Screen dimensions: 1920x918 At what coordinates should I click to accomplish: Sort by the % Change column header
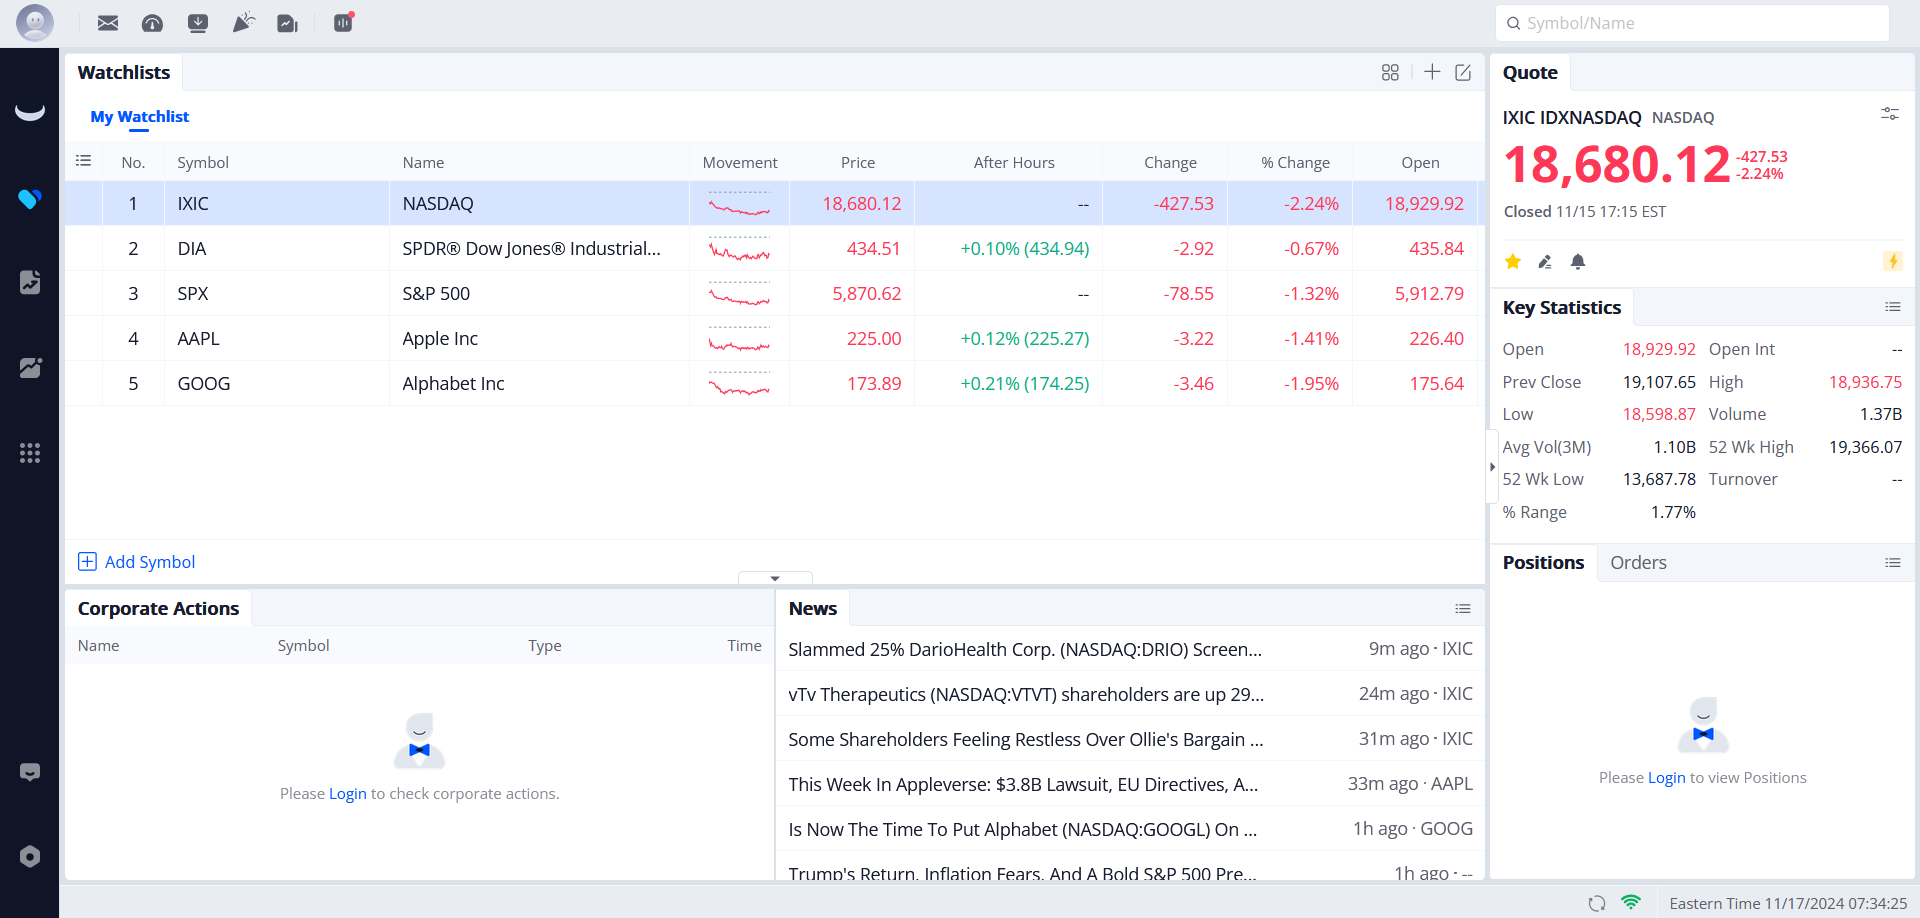(x=1295, y=162)
